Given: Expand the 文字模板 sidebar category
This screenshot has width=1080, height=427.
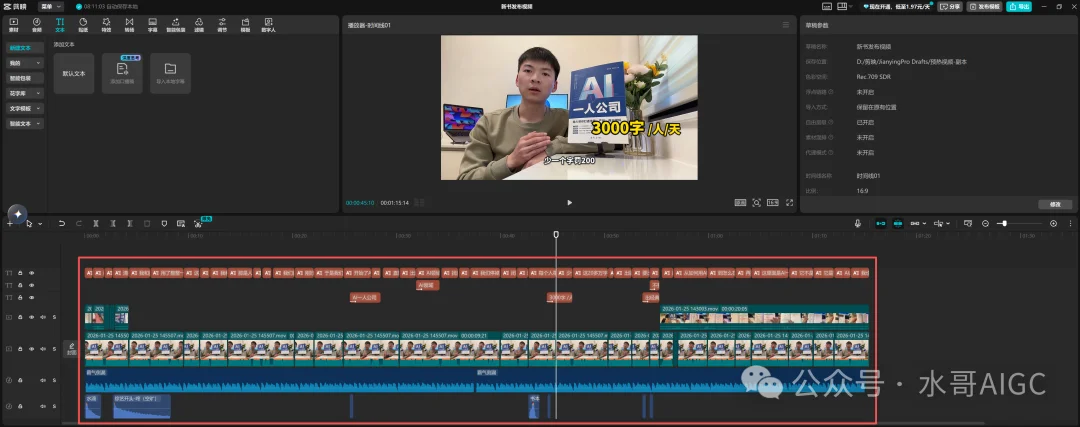Looking at the screenshot, I should (x=25, y=108).
